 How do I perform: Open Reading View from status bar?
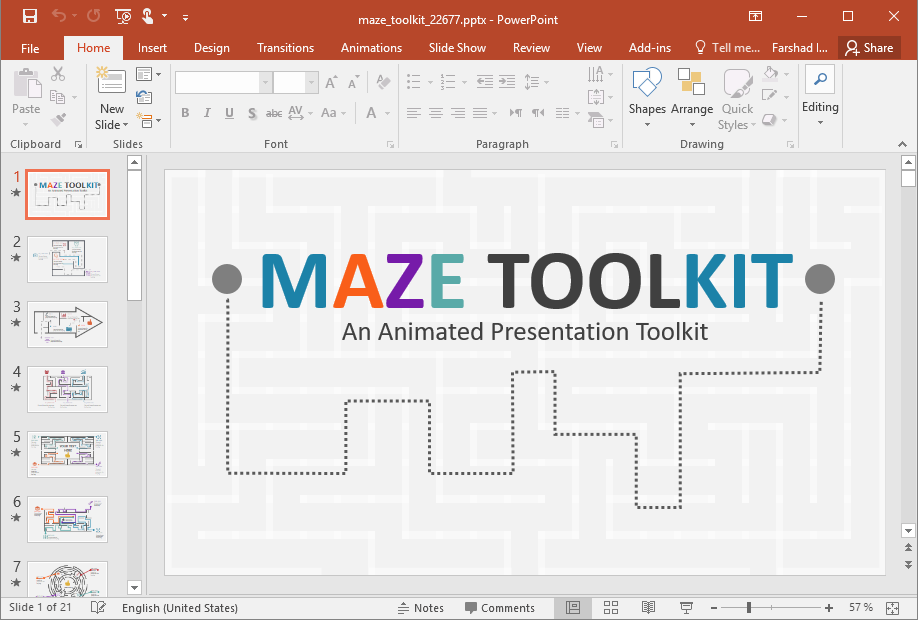tap(648, 607)
